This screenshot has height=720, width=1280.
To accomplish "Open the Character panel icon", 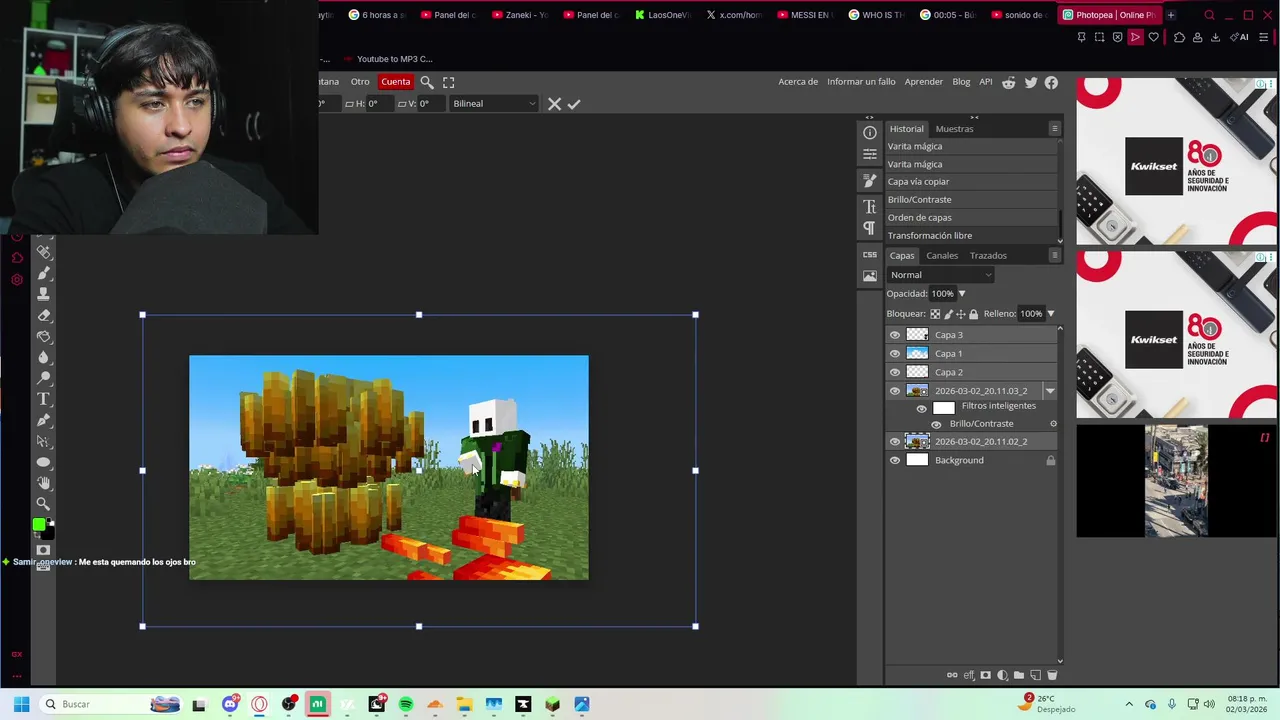I will pos(870,206).
